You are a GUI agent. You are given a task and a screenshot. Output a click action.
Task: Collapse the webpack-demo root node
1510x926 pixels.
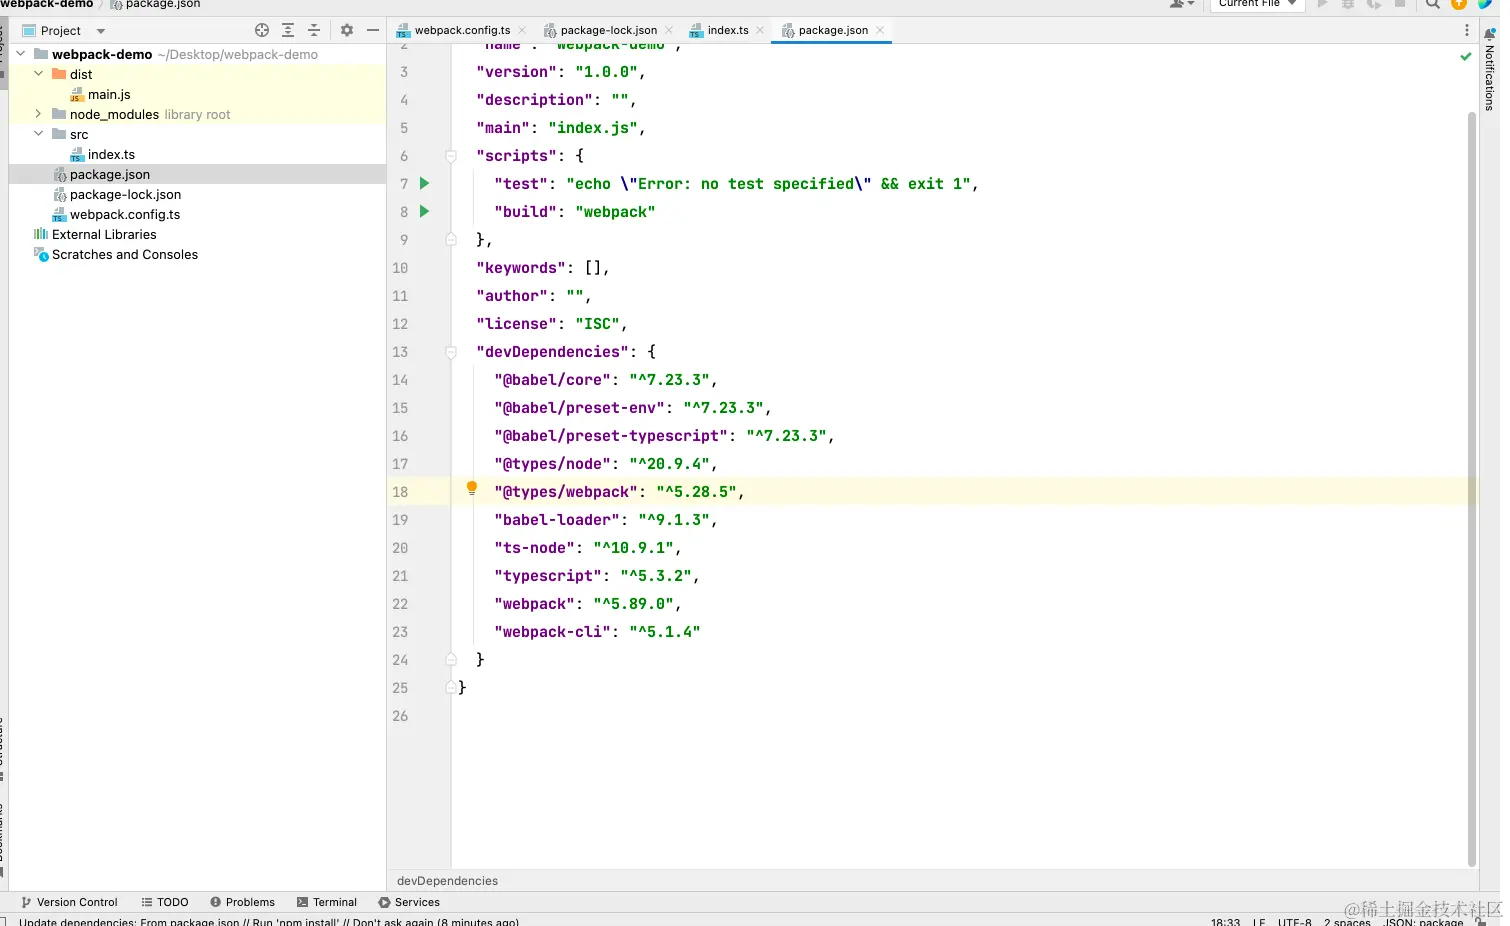(x=21, y=54)
